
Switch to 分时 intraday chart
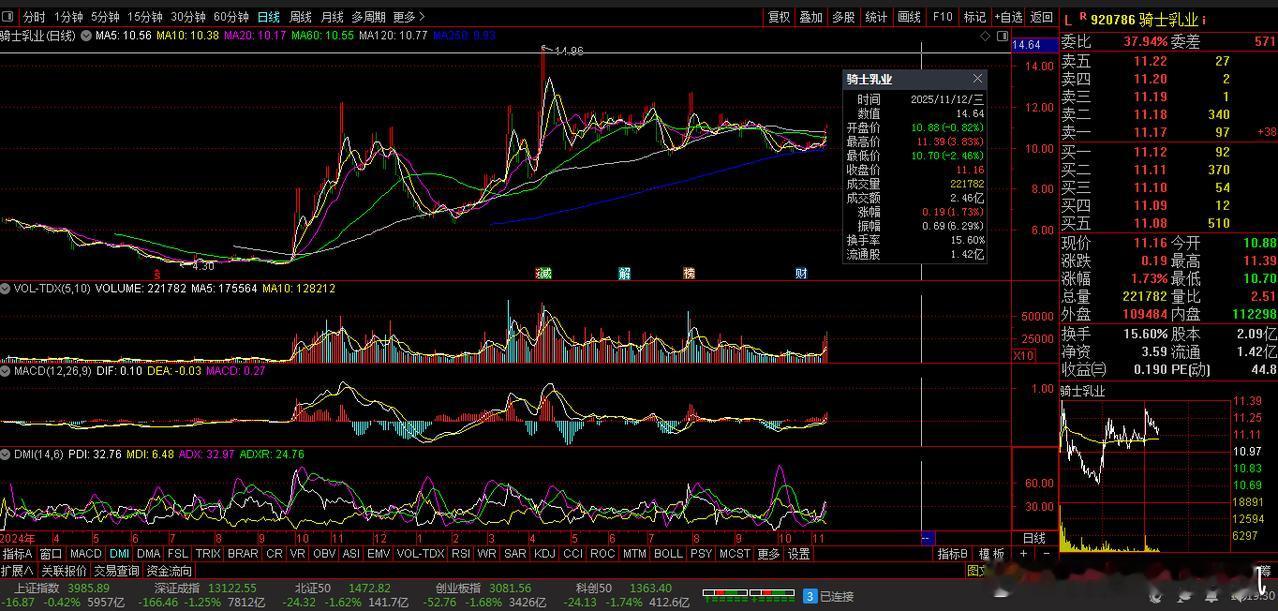coord(34,17)
